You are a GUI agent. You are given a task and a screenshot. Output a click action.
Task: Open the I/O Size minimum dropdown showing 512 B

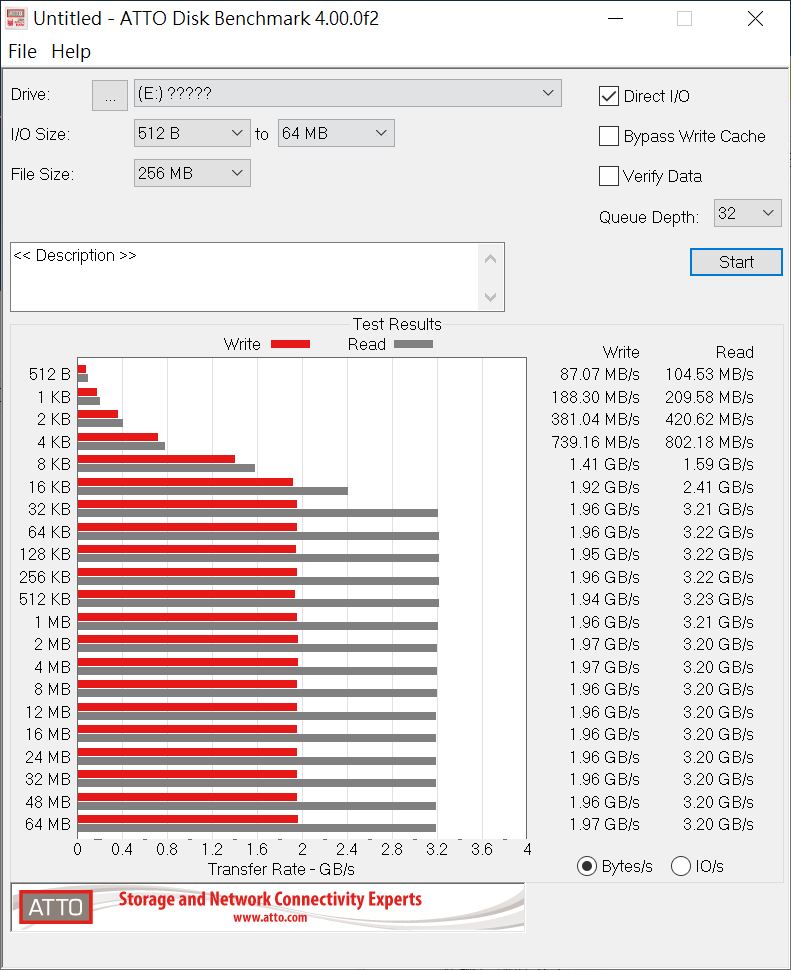coord(192,133)
